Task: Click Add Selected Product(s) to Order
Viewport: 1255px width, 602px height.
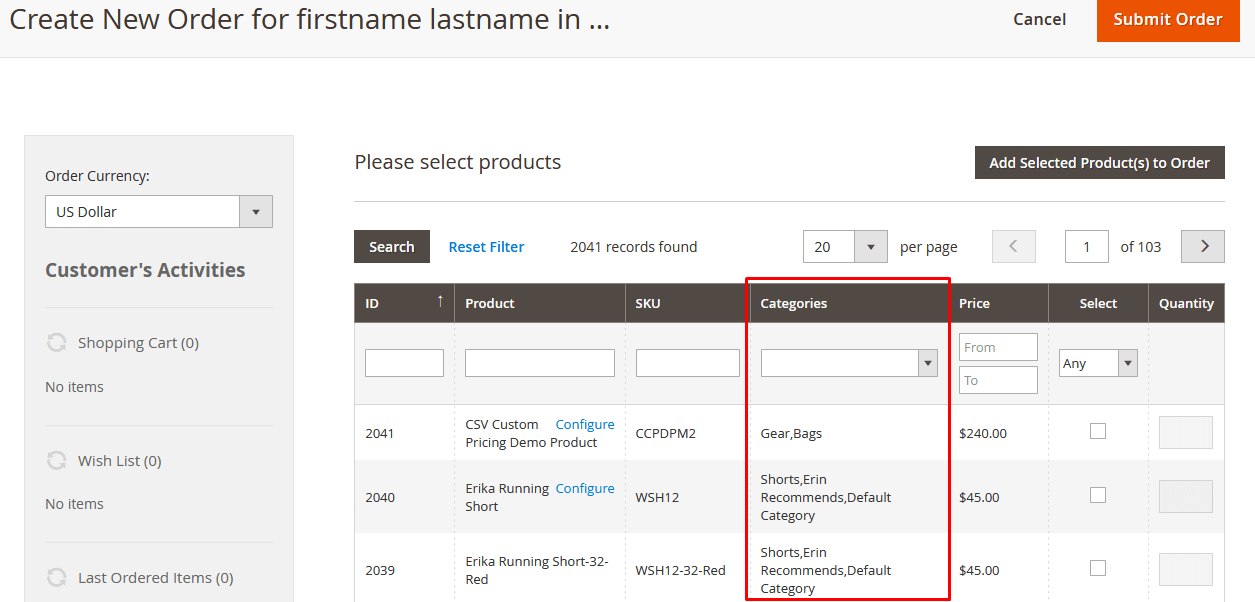Action: 1099,163
